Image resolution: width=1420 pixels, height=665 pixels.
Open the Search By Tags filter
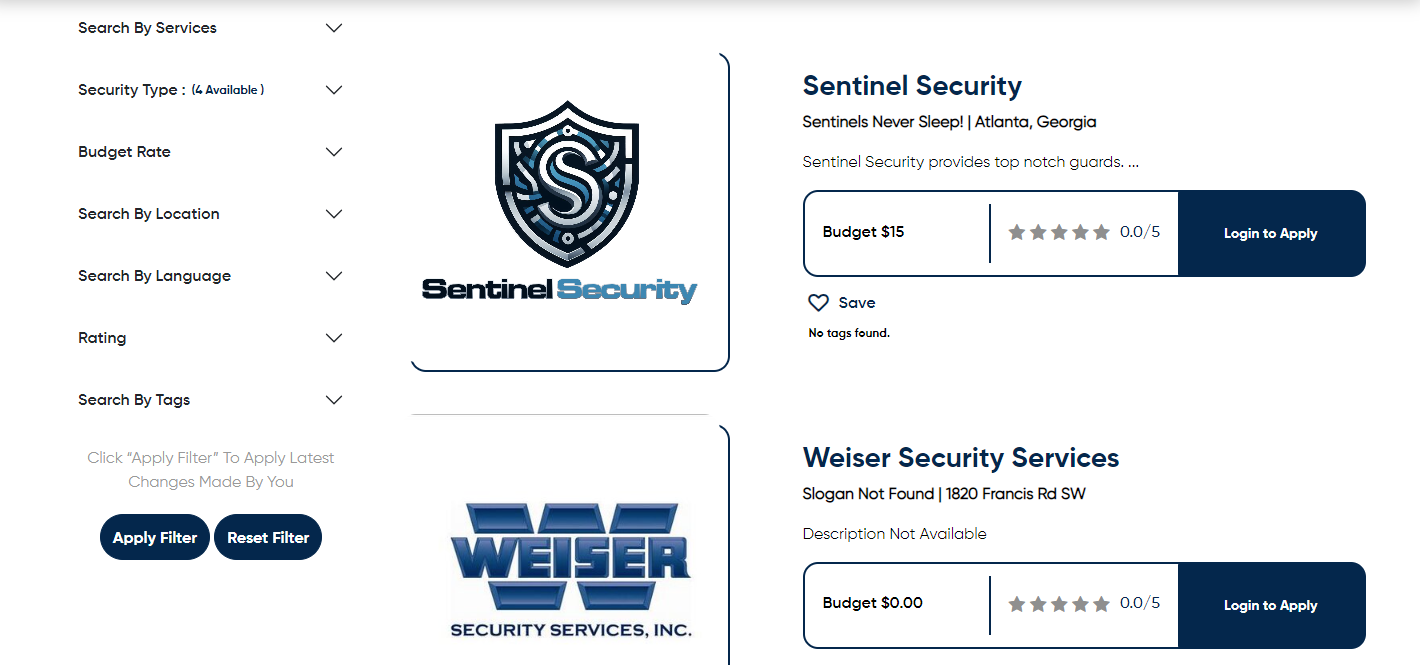click(334, 400)
